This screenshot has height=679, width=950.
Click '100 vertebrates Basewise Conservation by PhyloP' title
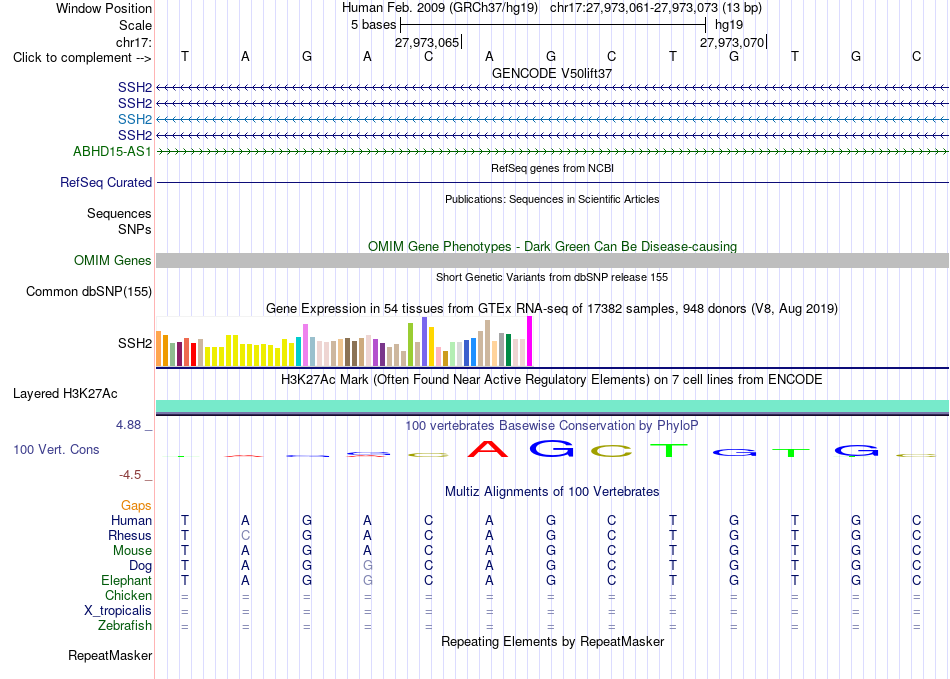coord(552,425)
